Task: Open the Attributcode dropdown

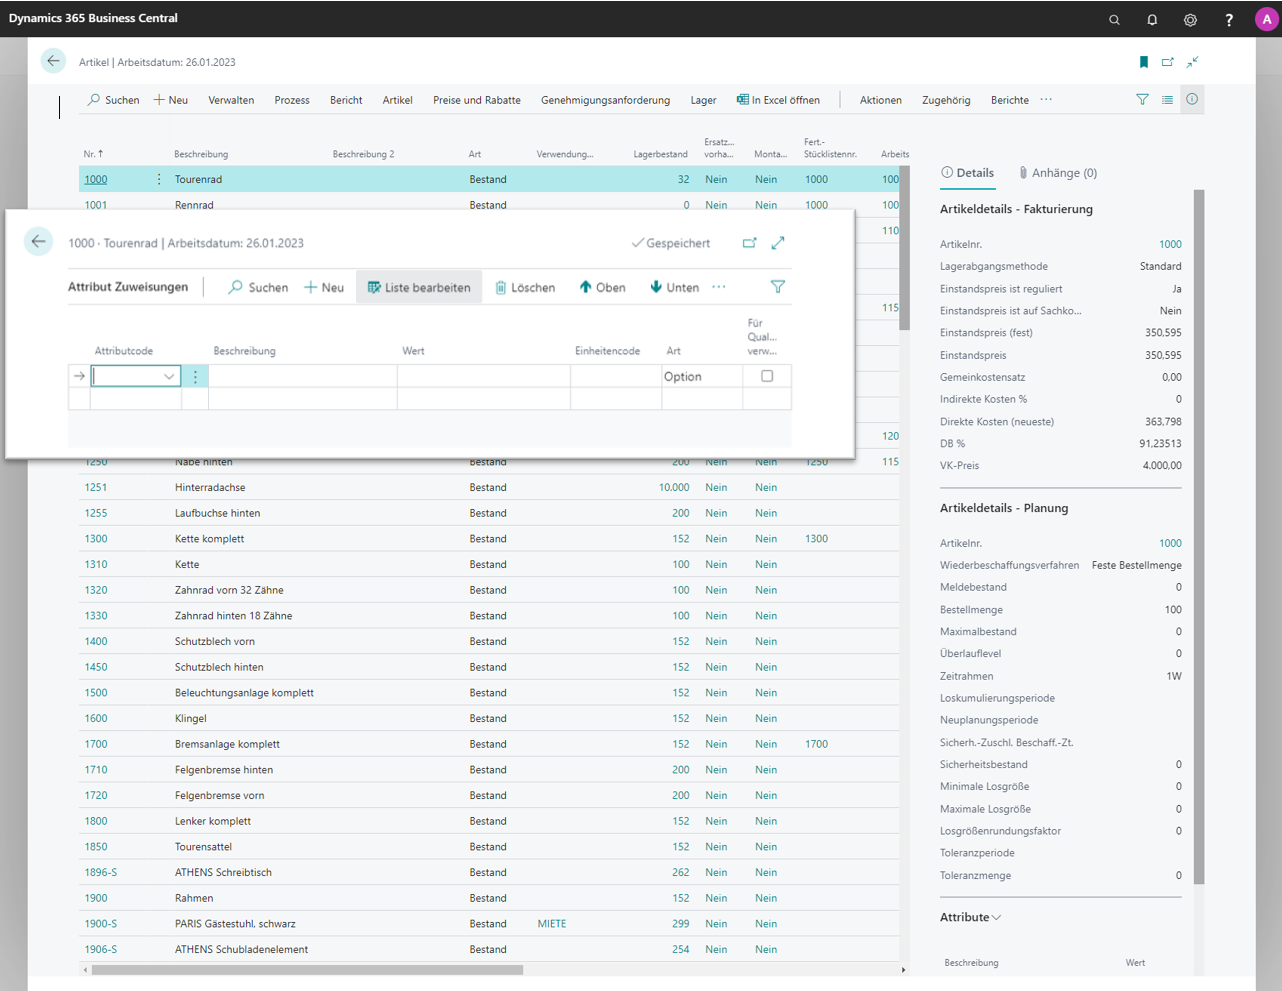Action: click(169, 377)
